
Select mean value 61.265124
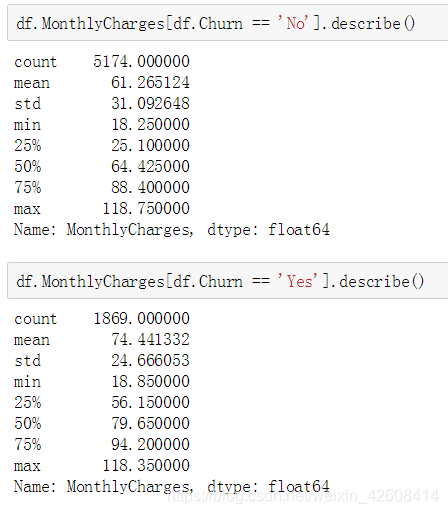[x=150, y=82]
